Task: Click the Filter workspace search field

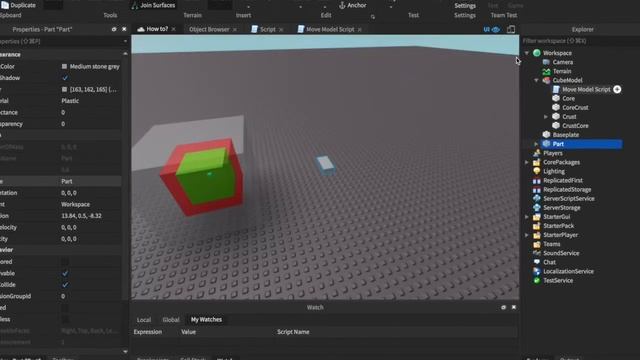Action: point(580,41)
